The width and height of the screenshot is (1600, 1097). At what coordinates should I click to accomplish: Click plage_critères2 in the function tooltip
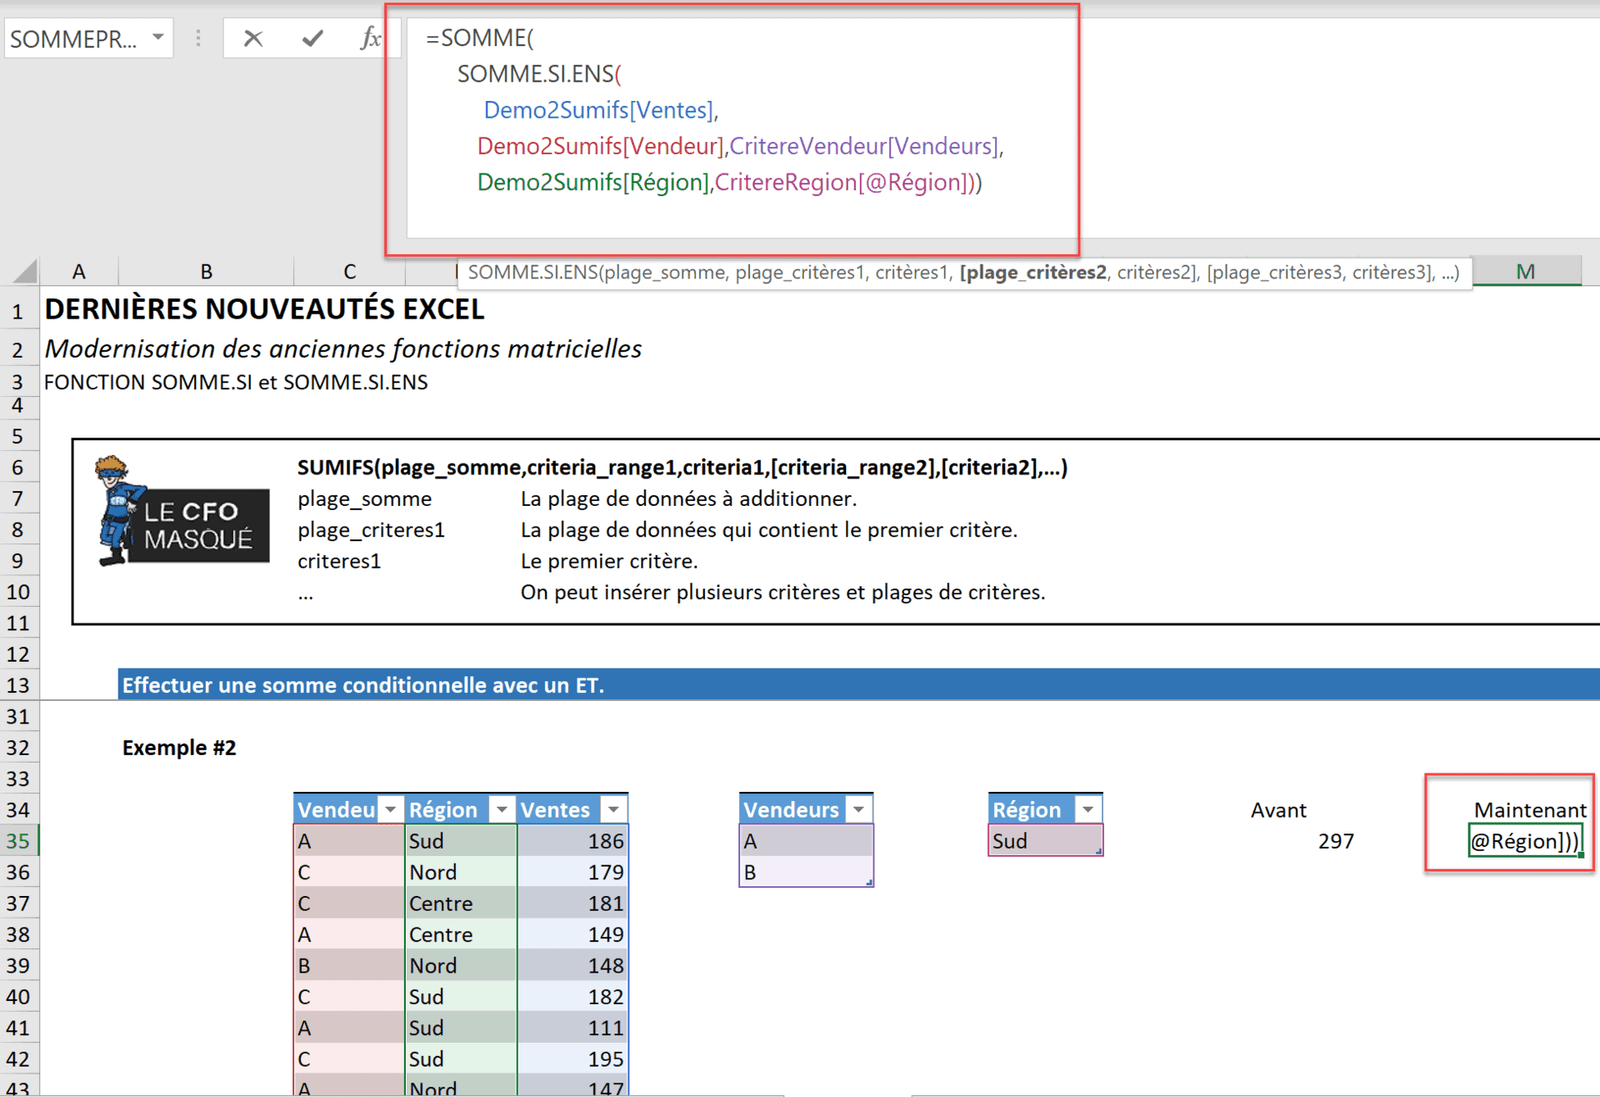(1033, 272)
